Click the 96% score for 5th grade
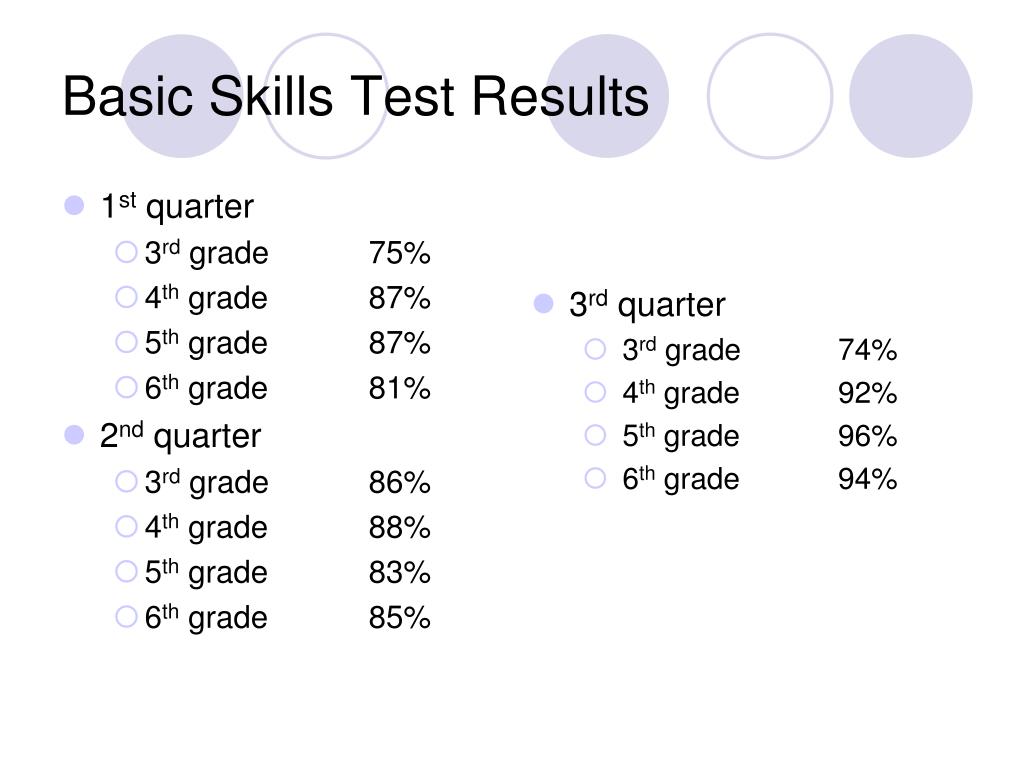 tap(868, 436)
